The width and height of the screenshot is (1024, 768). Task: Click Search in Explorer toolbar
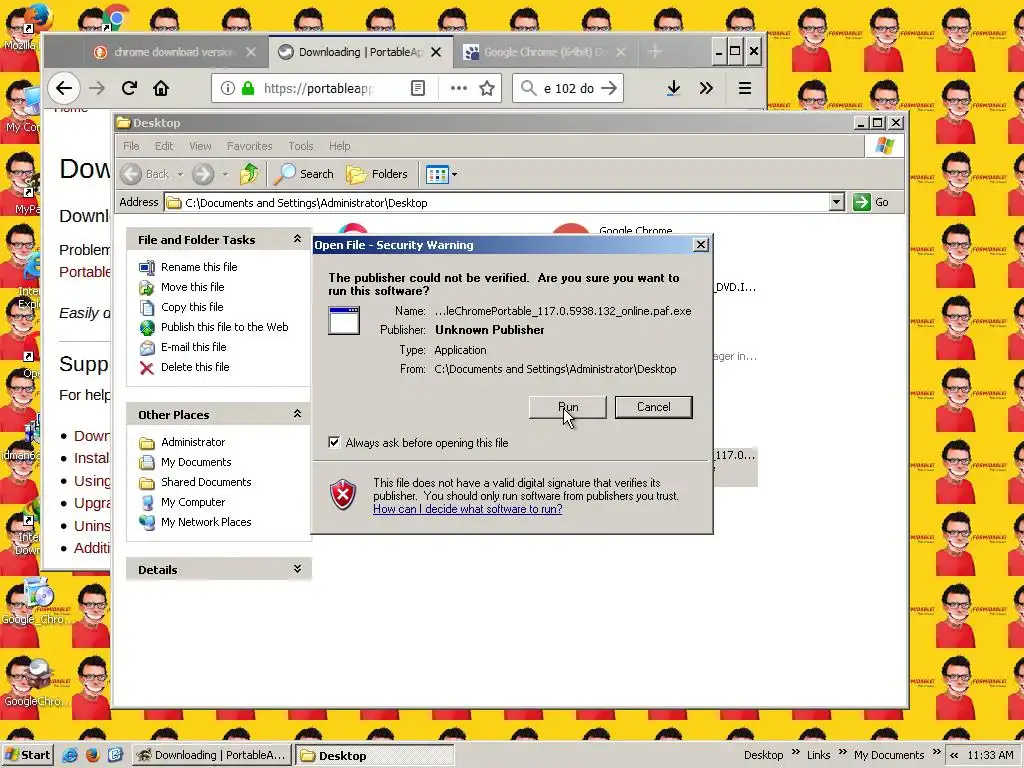tap(304, 174)
